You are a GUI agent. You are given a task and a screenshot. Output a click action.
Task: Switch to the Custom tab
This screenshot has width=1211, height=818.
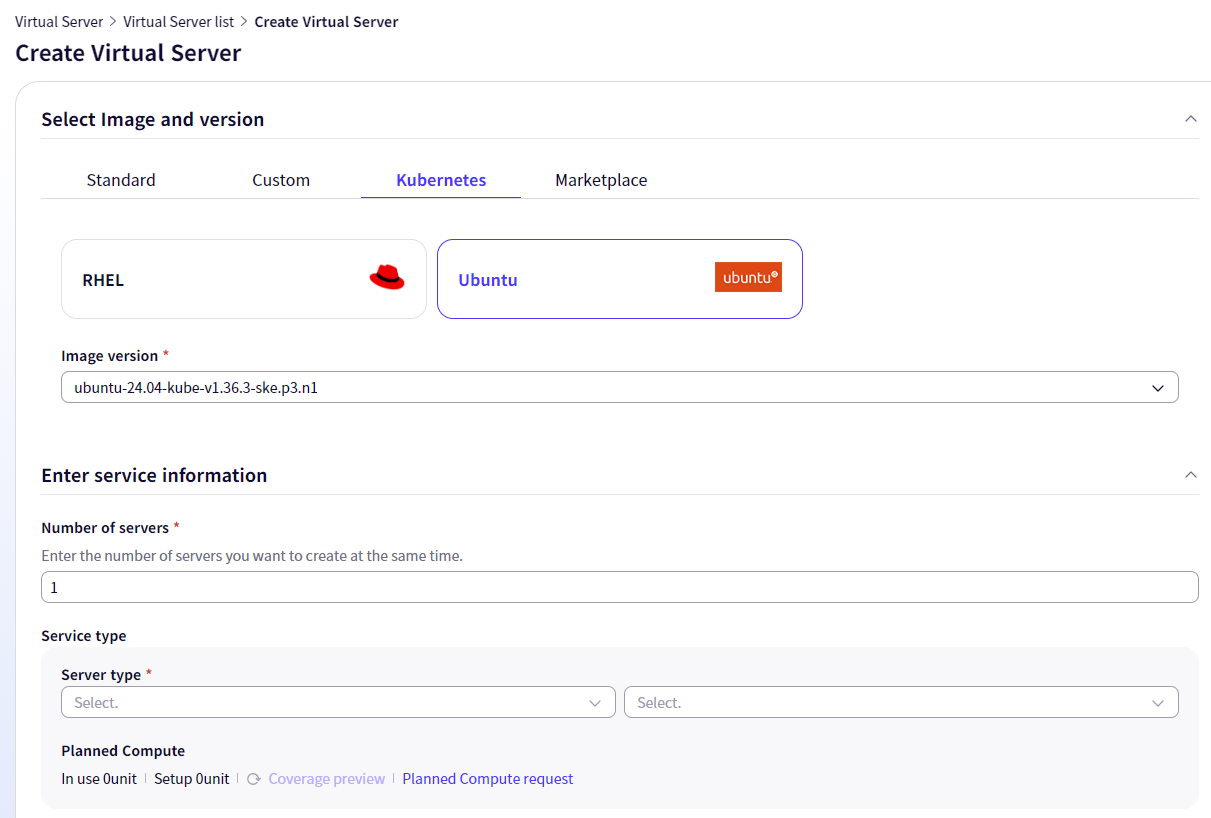(281, 180)
